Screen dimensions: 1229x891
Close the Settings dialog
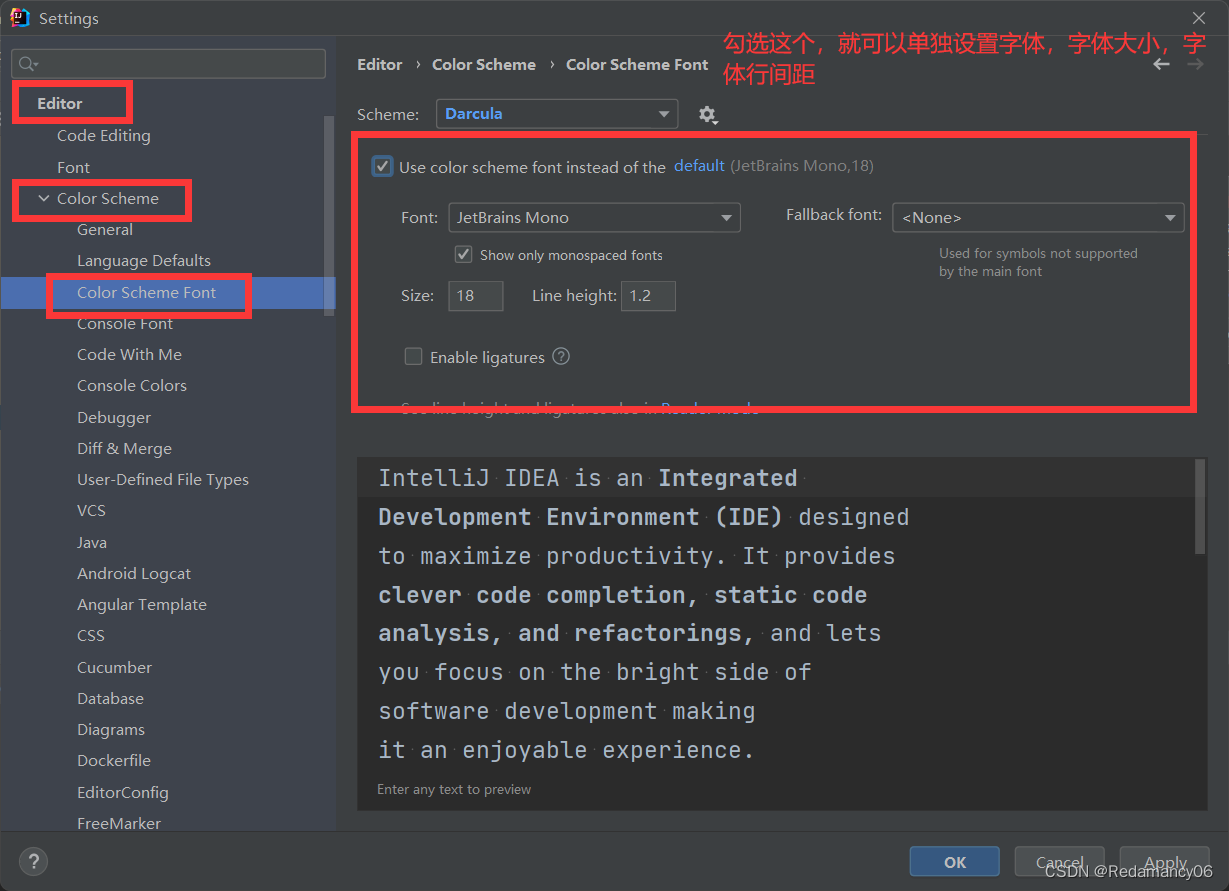[x=1199, y=18]
